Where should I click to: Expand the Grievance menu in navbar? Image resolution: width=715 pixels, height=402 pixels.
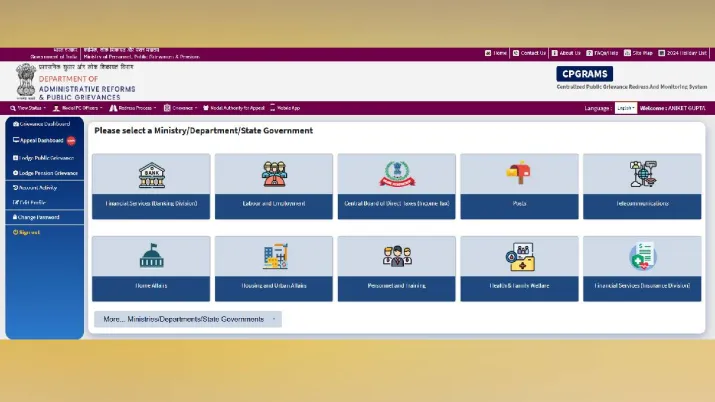click(x=180, y=108)
